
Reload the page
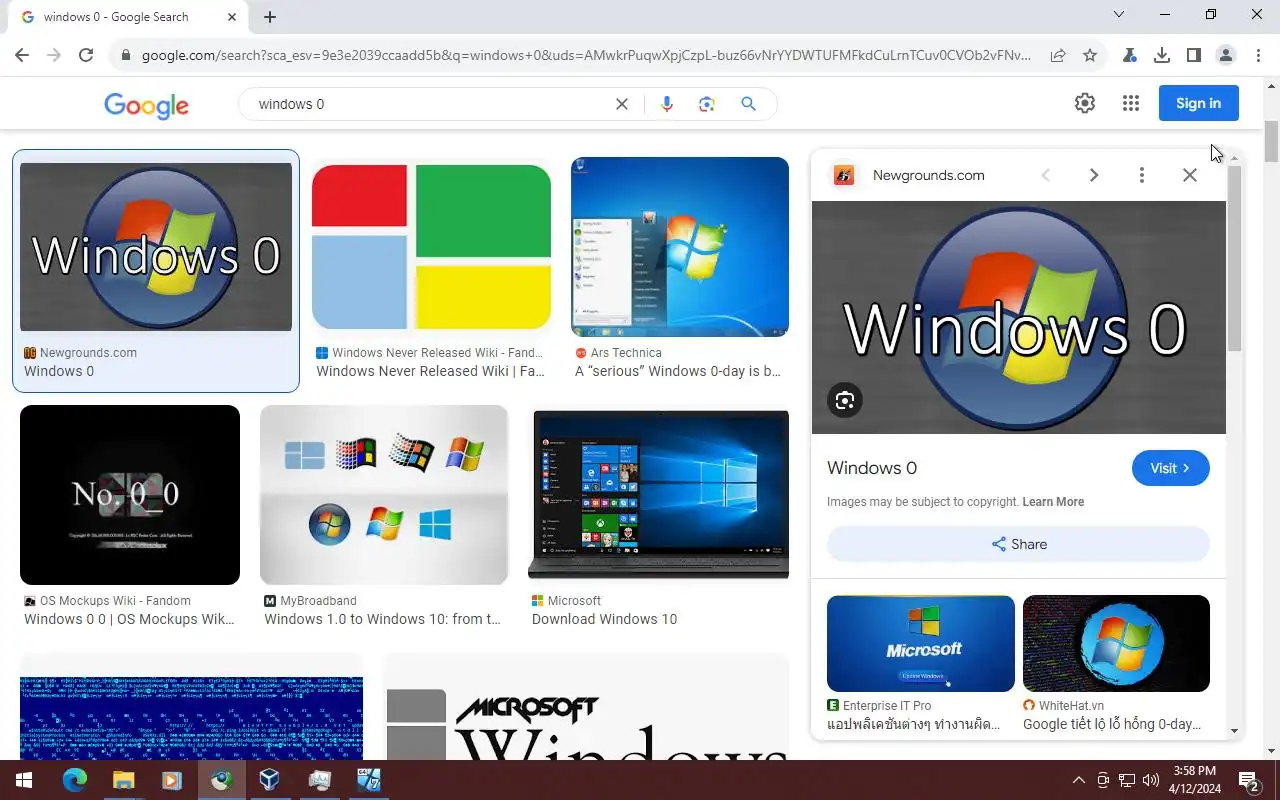(86, 56)
